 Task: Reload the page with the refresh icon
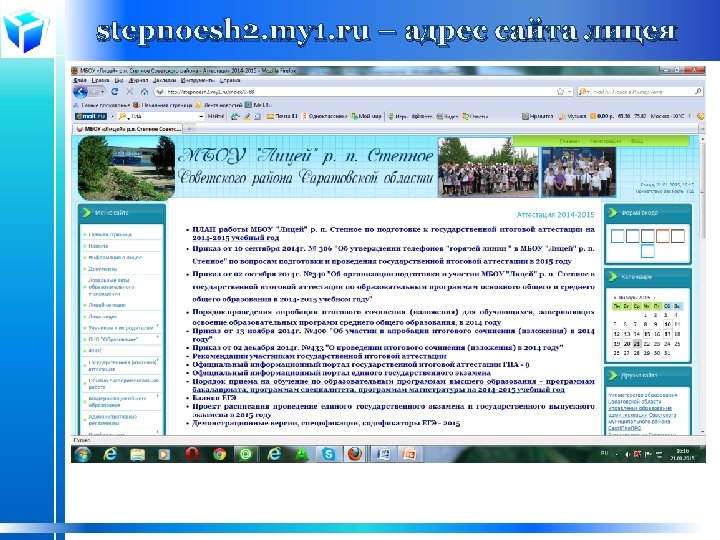click(115, 92)
